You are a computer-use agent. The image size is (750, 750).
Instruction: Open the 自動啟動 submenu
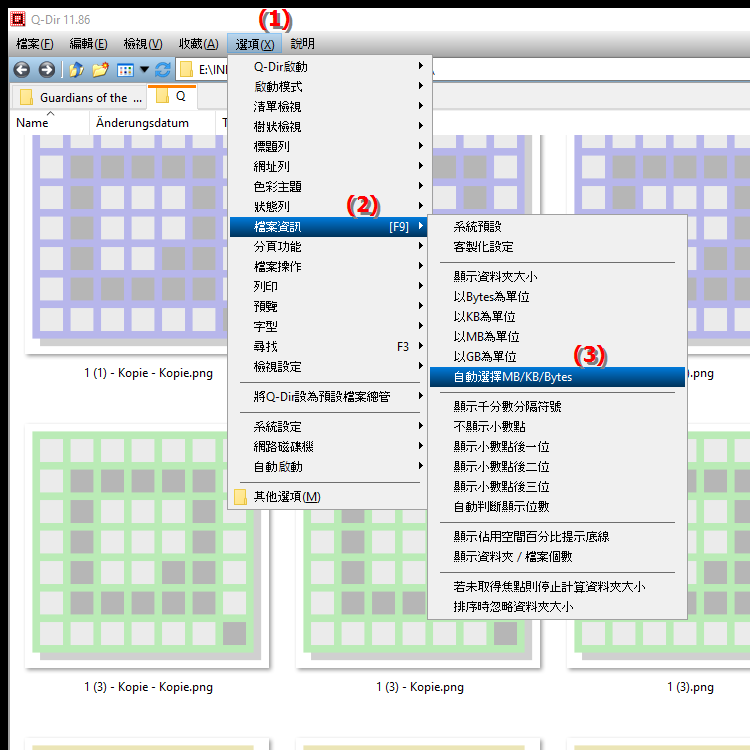click(x=330, y=467)
